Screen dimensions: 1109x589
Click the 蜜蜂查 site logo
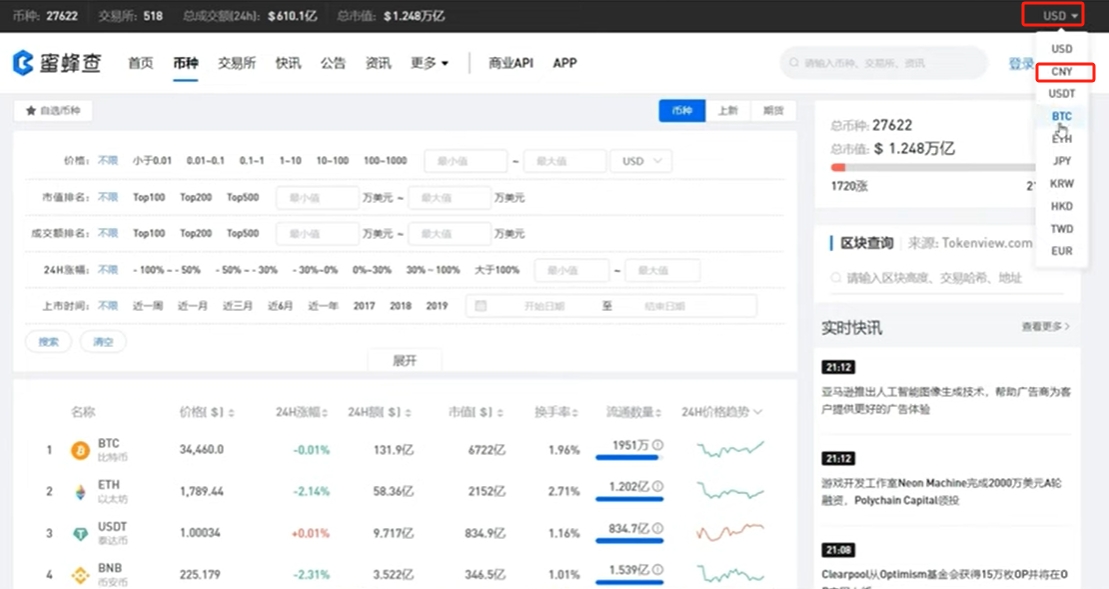(x=57, y=63)
